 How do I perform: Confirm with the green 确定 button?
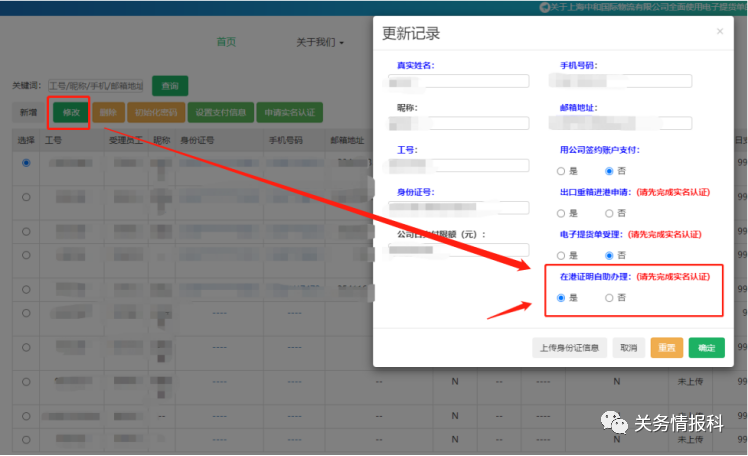tap(706, 348)
